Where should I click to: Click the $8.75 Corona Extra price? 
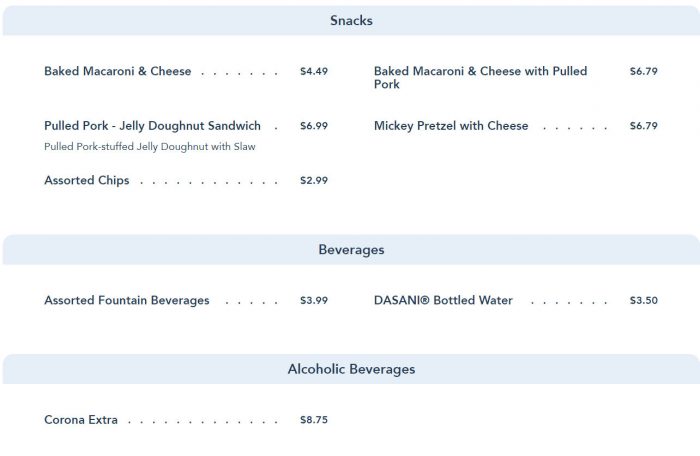[x=314, y=420]
